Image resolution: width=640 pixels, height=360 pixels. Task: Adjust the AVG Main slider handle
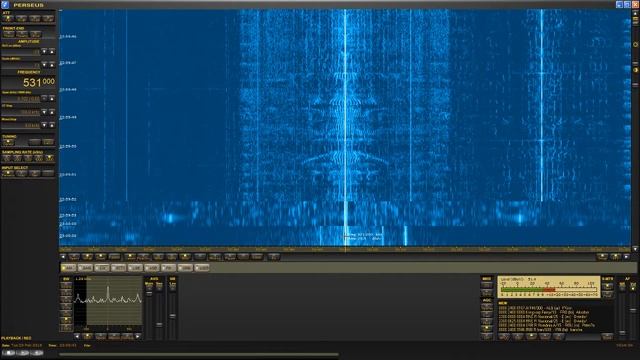click(149, 293)
